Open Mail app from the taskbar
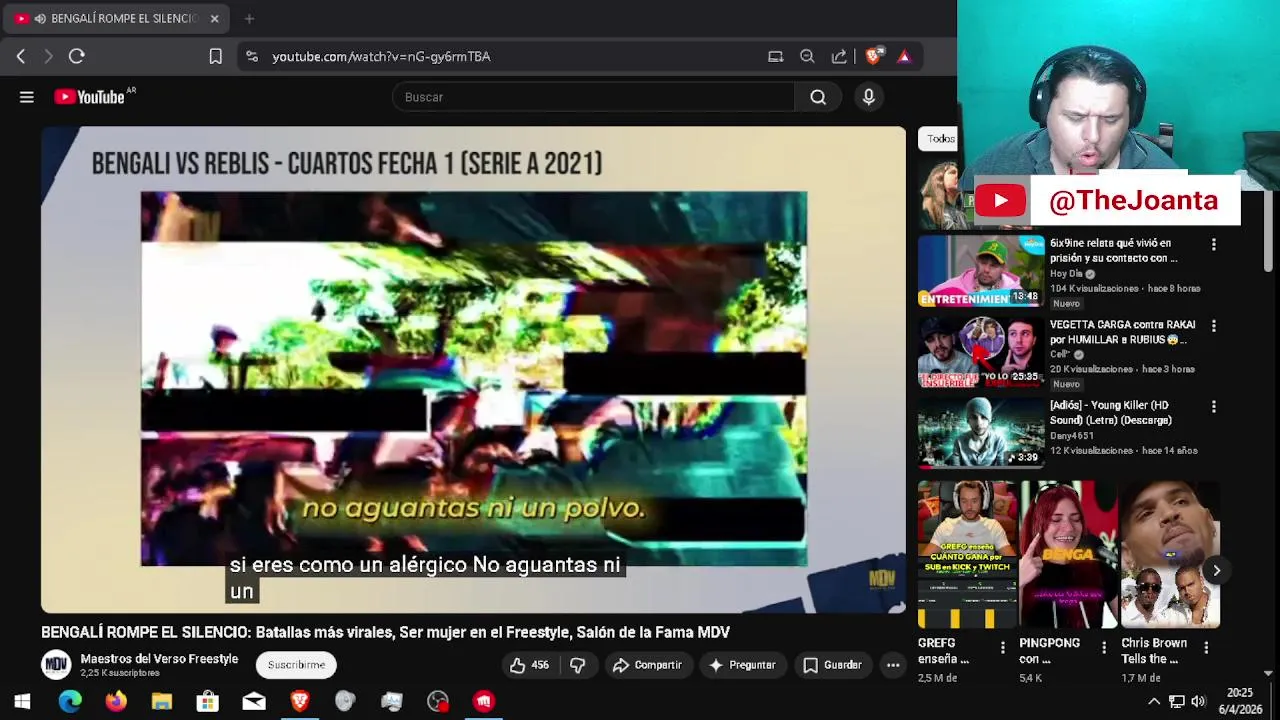 254,702
